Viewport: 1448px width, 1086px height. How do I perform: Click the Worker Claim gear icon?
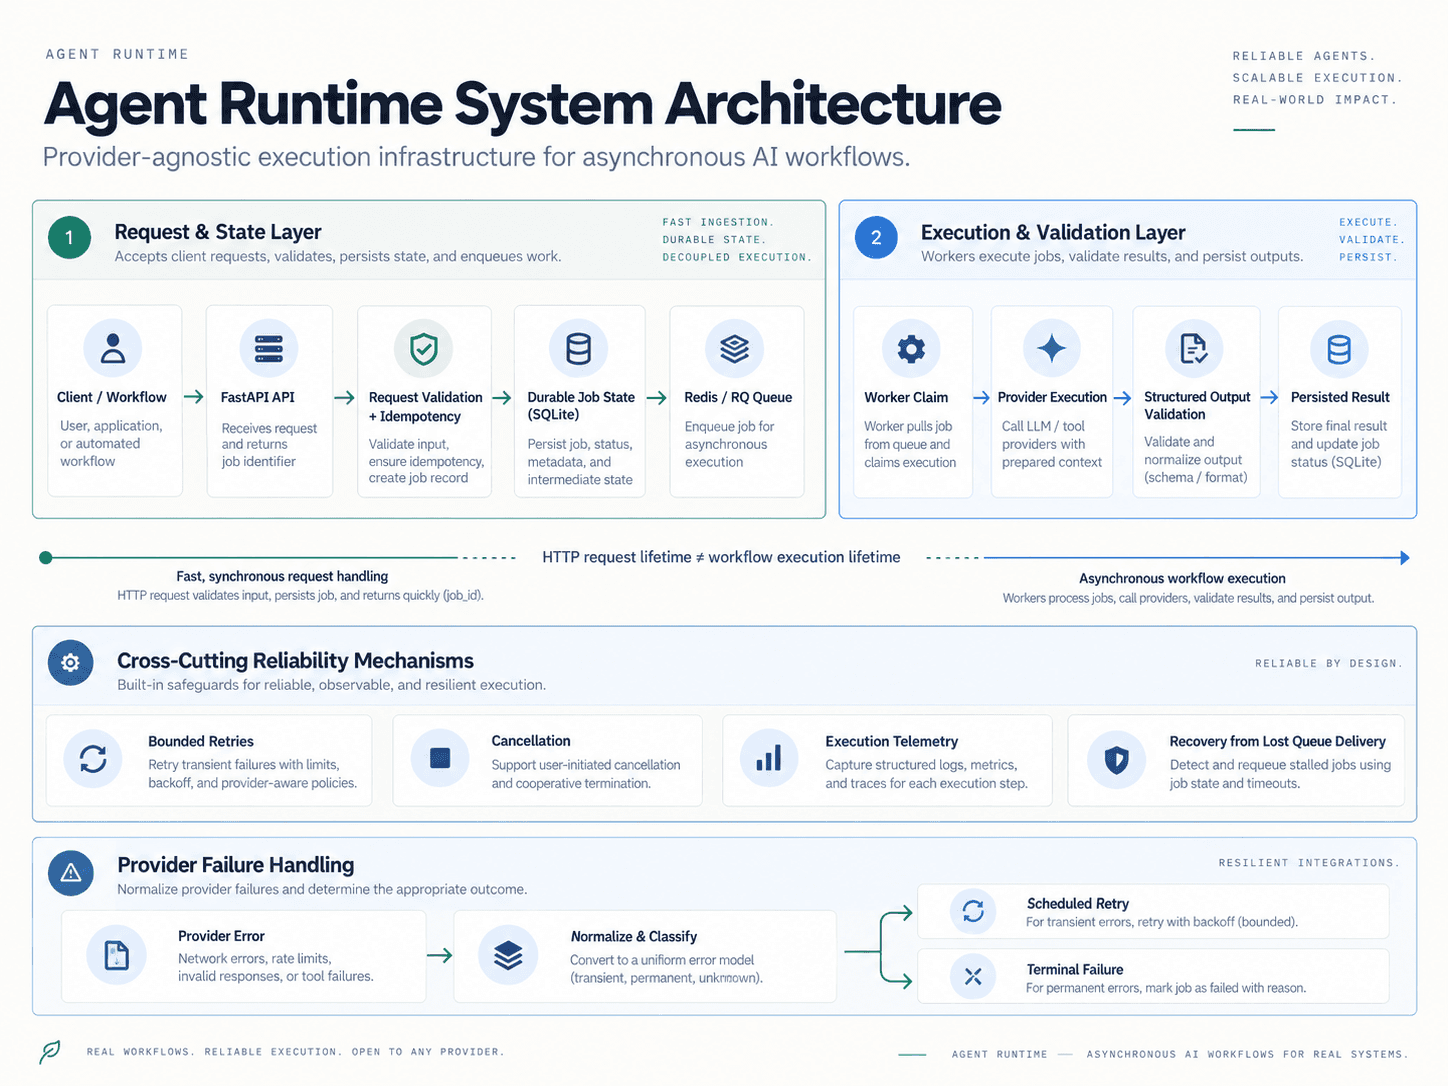(911, 348)
